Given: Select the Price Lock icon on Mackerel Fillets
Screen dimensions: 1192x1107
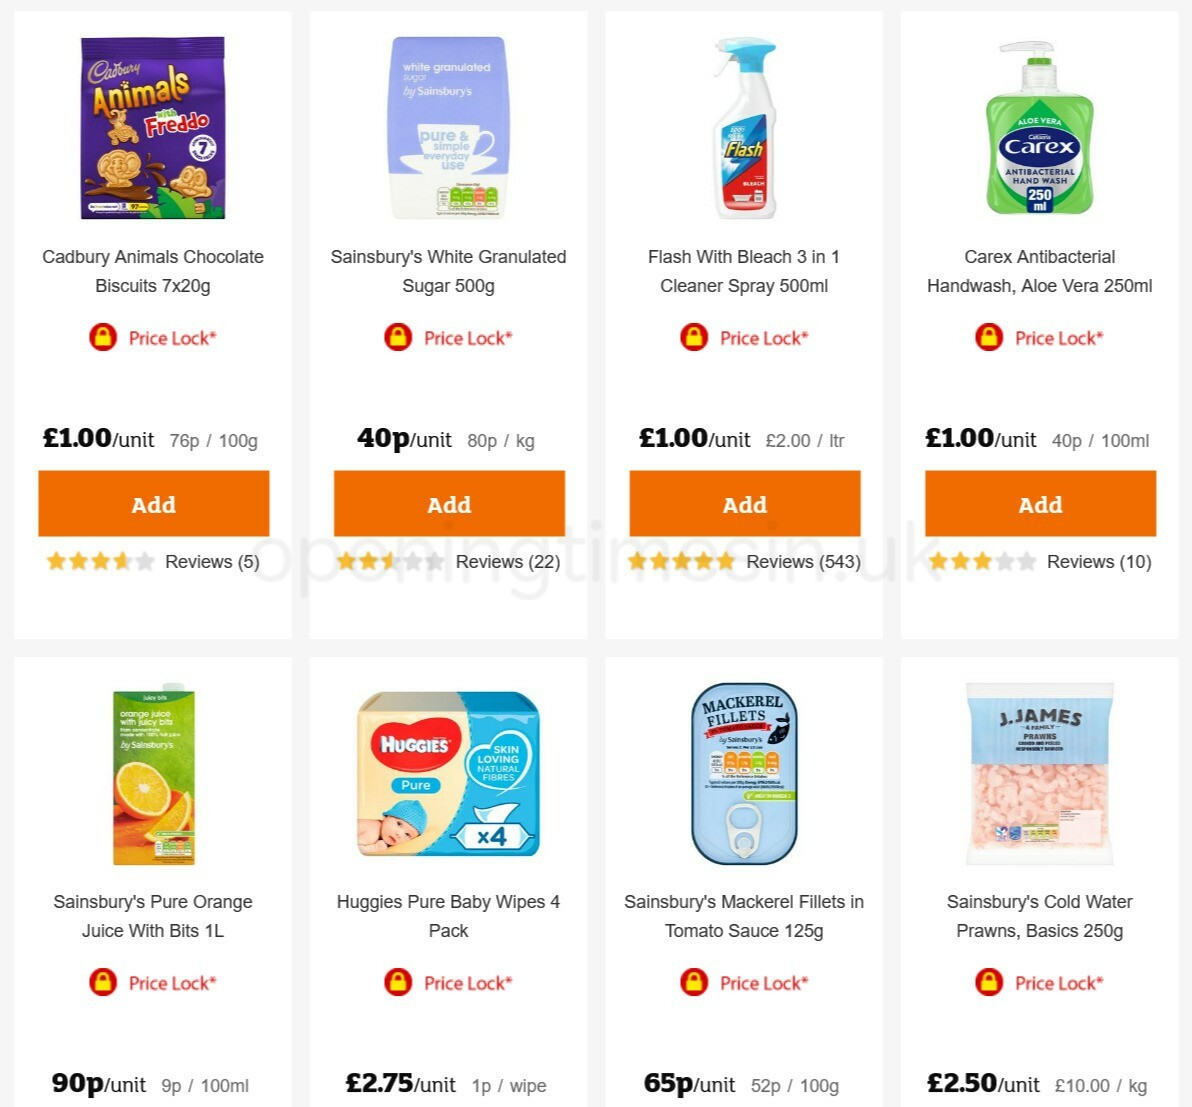Looking at the screenshot, I should pos(694,983).
